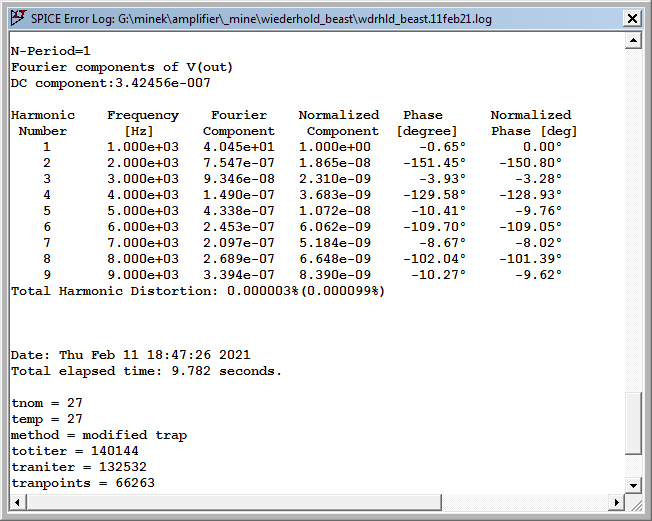Click the 'Fourier Component' column header
Viewport: 652px width, 521px height.
(239, 123)
